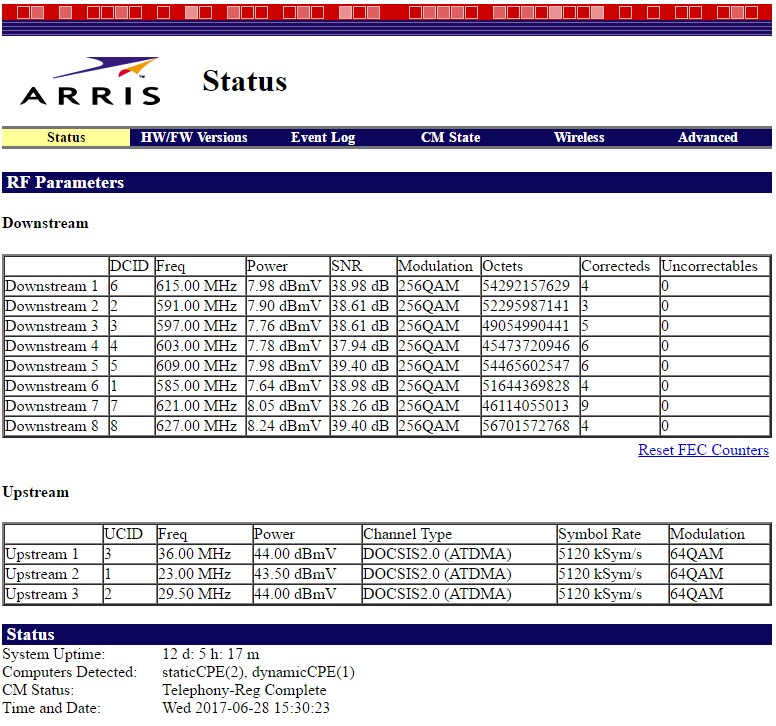The width and height of the screenshot is (776, 726).
Task: Select the Downstream 1 row label
Action: coord(51,286)
